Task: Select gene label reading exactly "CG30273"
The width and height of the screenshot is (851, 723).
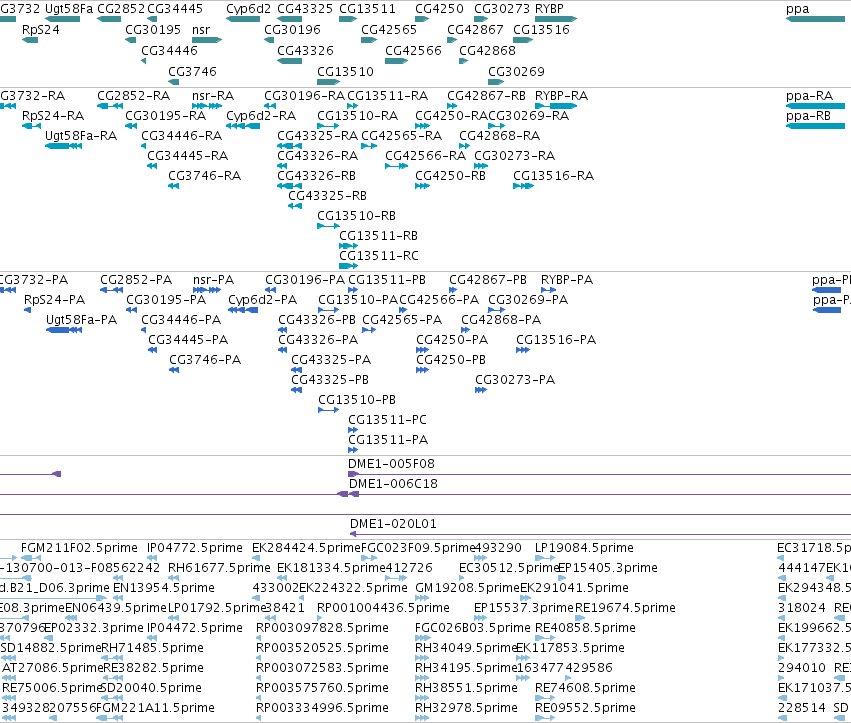Action: [x=502, y=9]
